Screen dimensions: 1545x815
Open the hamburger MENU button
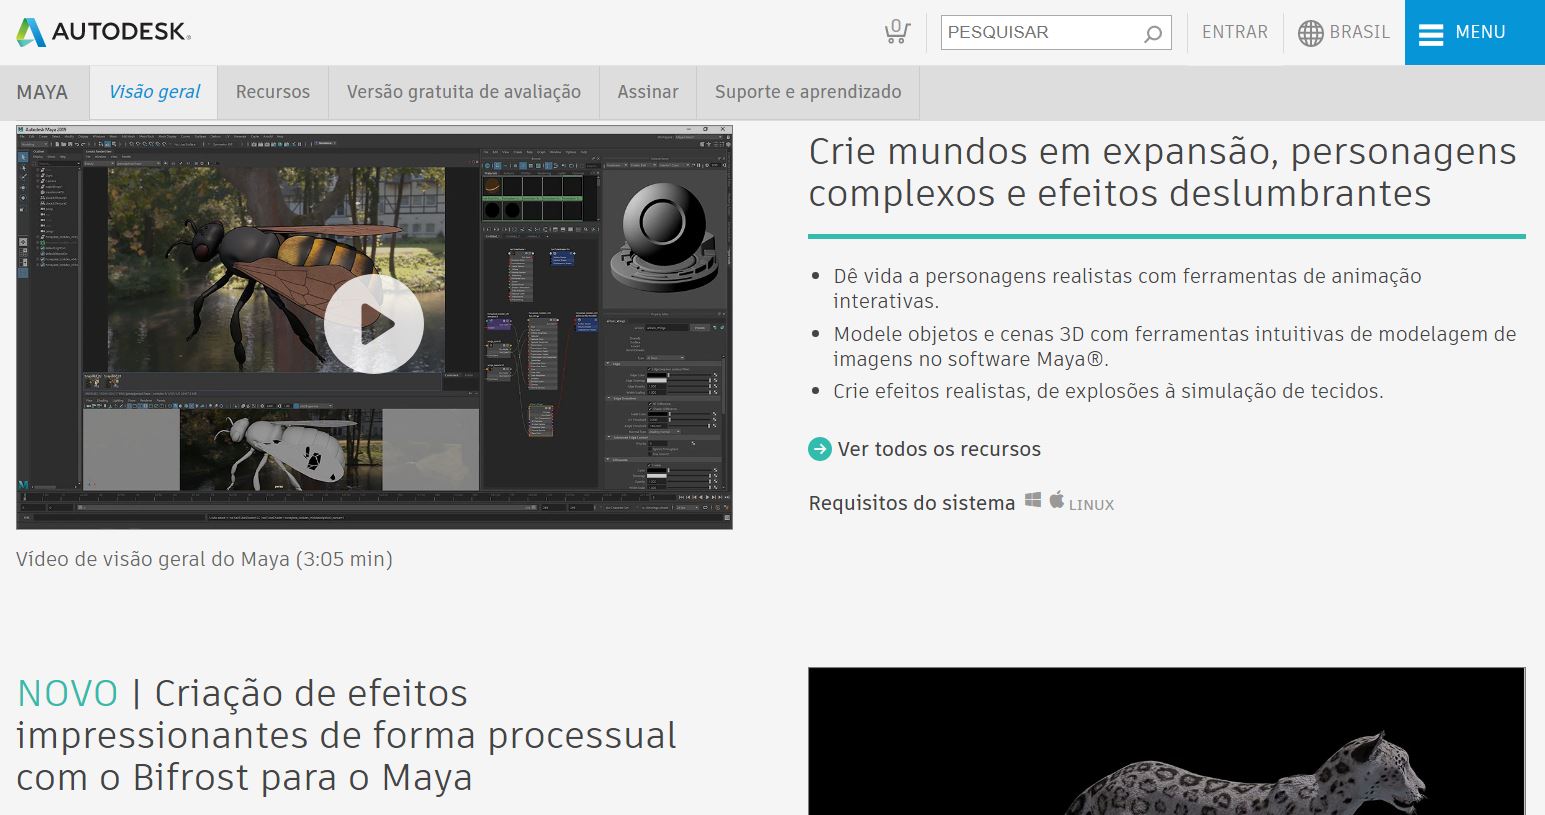1474,32
